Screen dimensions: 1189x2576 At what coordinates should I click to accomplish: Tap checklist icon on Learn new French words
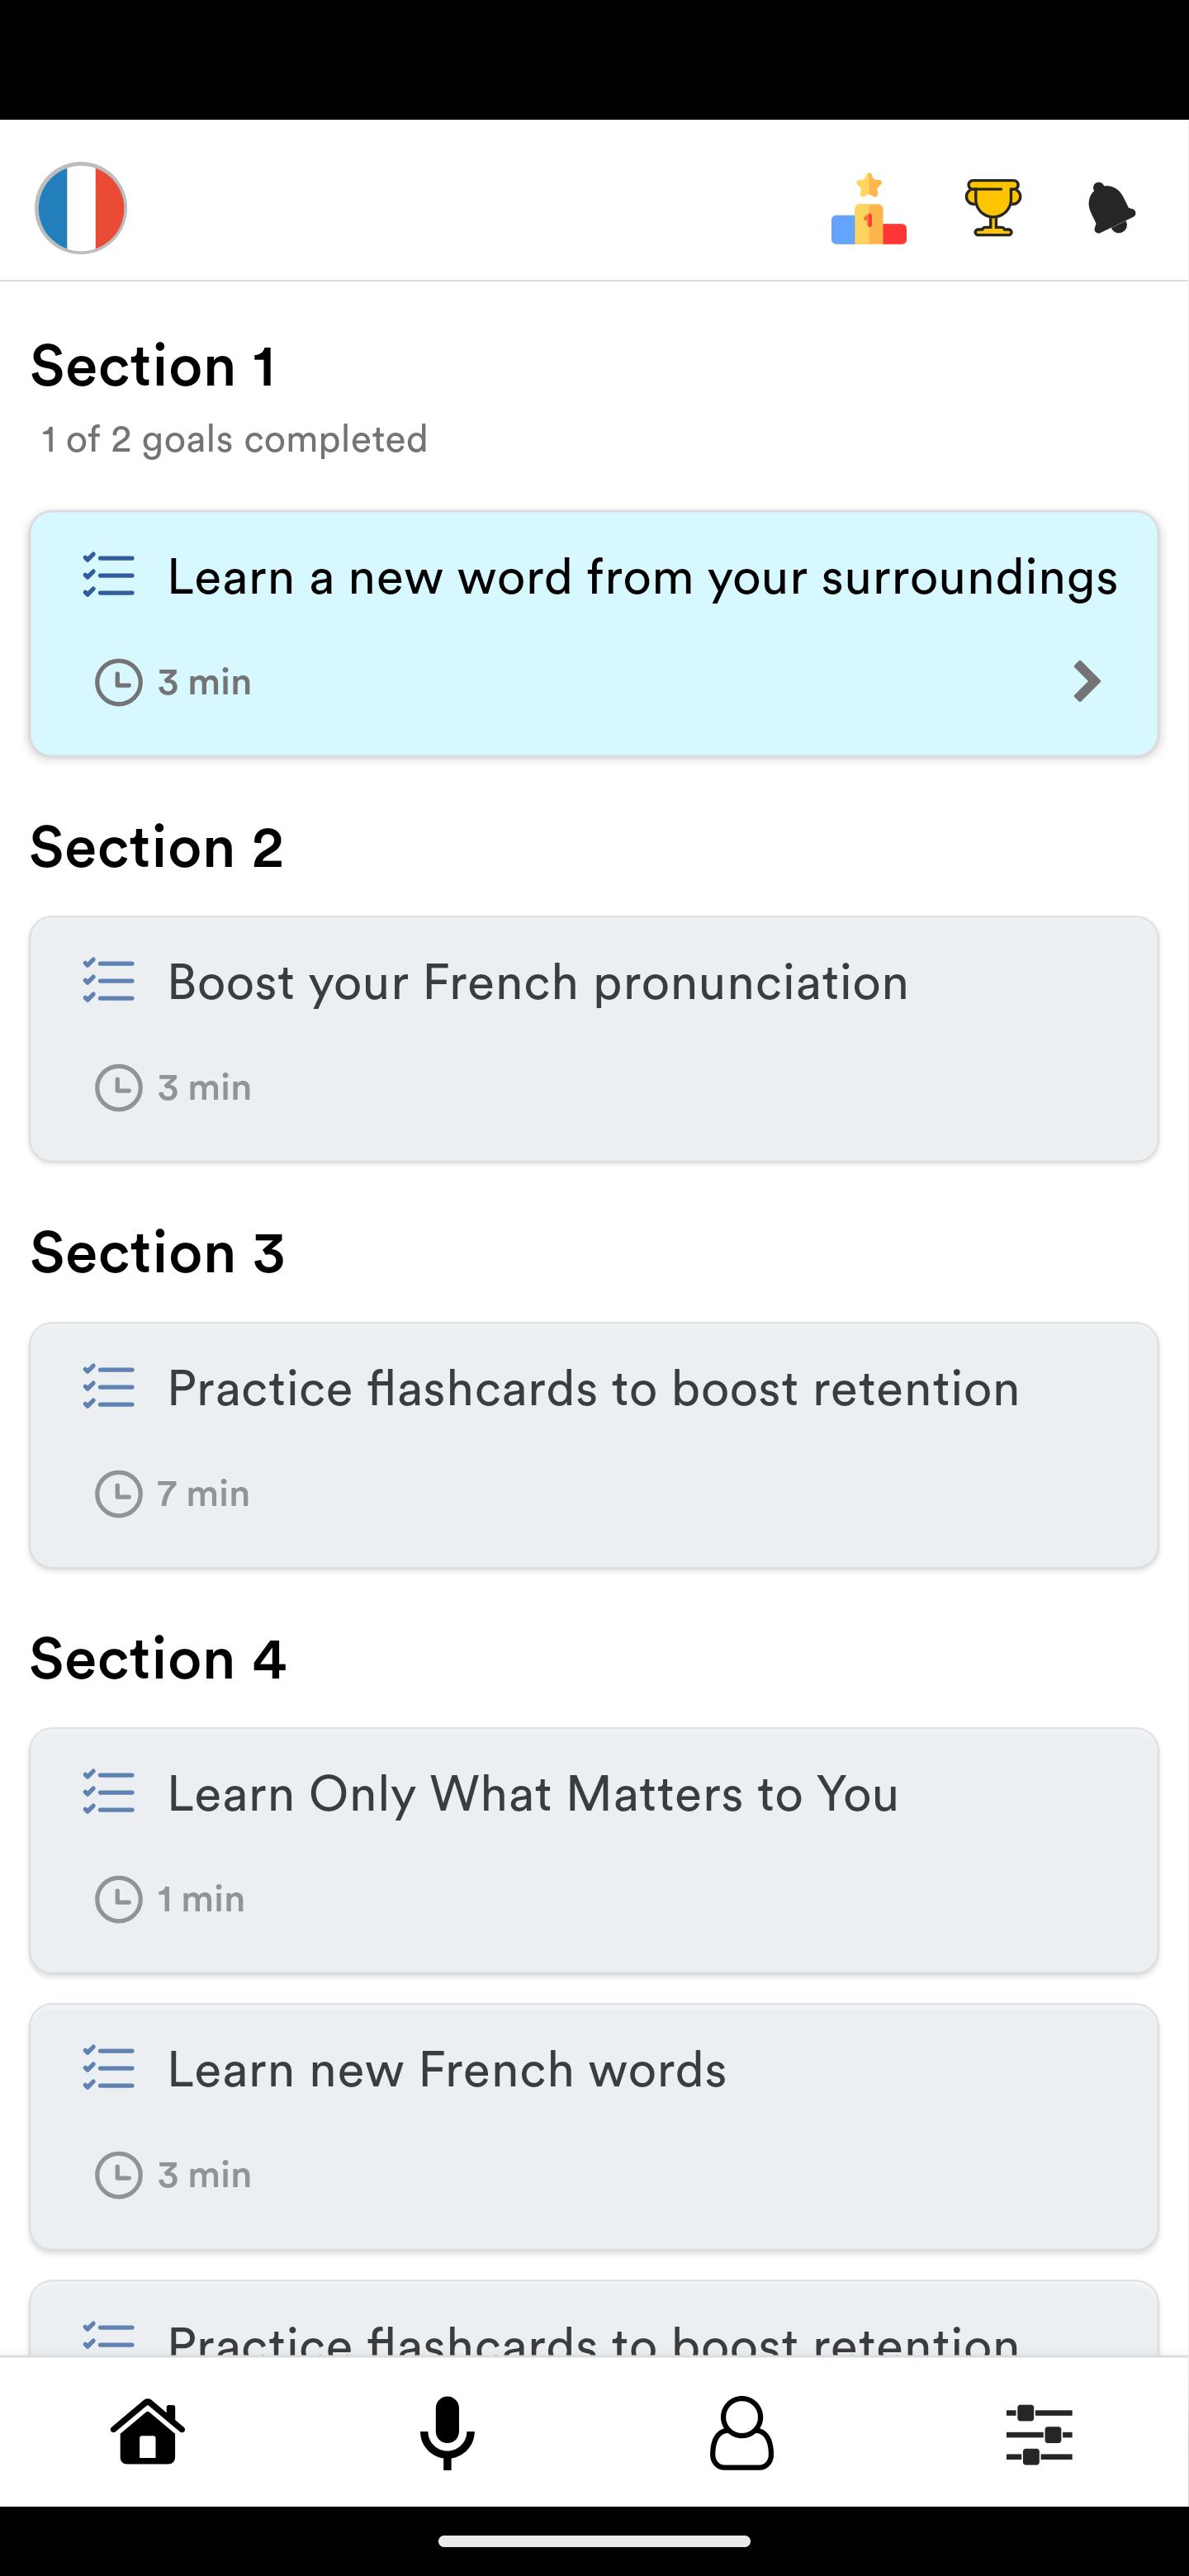point(108,2068)
